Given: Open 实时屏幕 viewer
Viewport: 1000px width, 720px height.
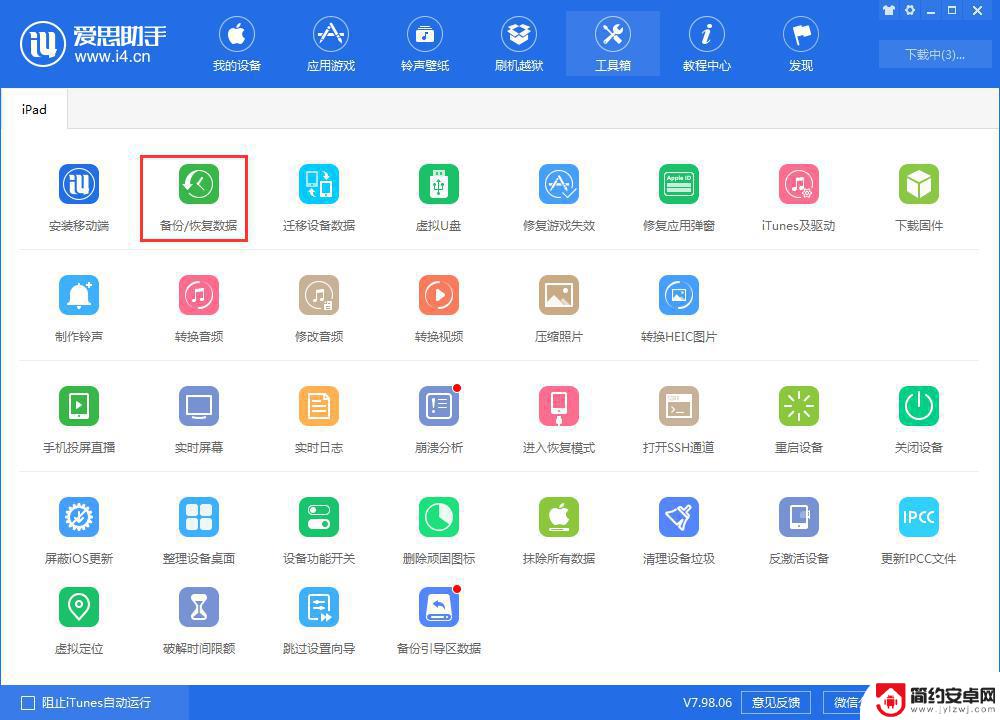Looking at the screenshot, I should point(198,406).
